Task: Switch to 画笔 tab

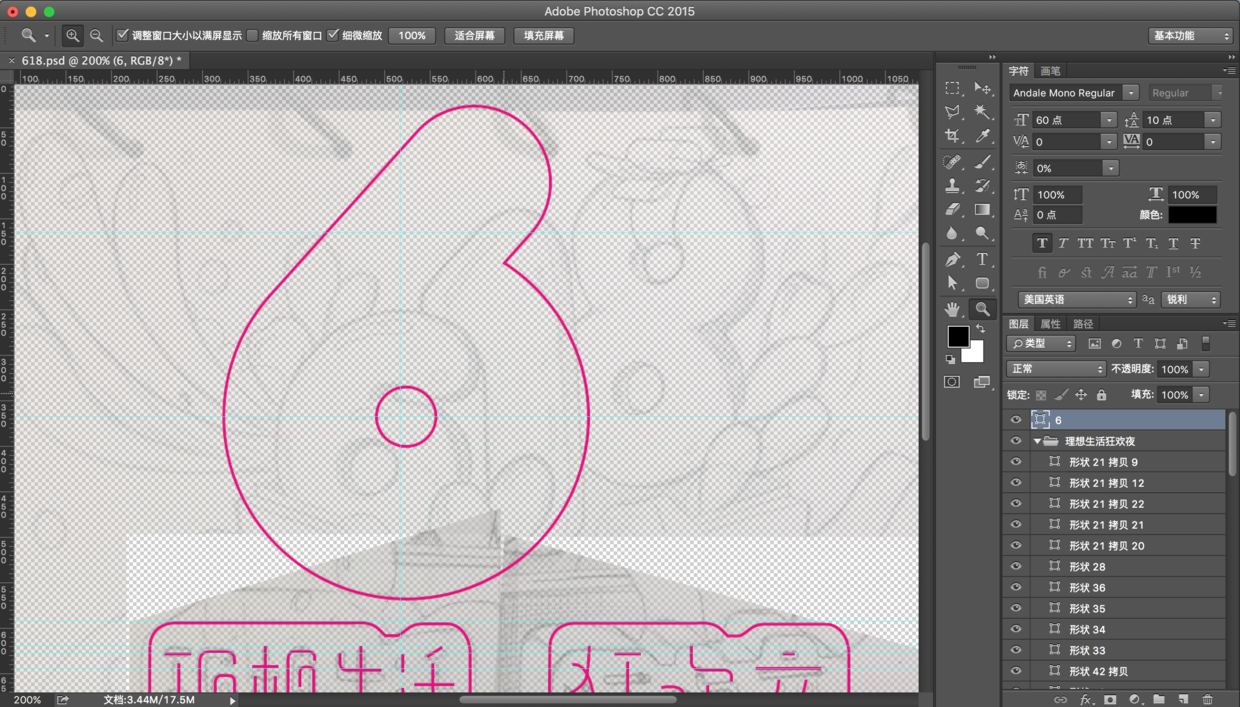Action: click(x=1050, y=71)
